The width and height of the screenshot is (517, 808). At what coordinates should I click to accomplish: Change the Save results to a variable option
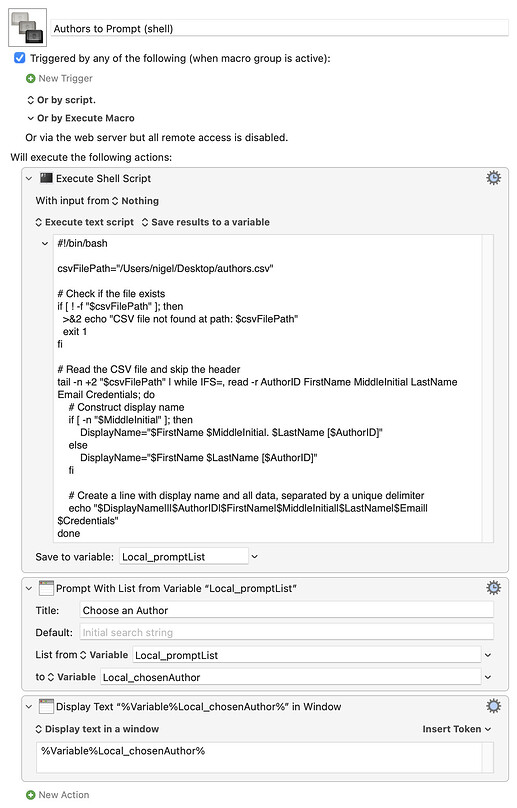coord(206,222)
